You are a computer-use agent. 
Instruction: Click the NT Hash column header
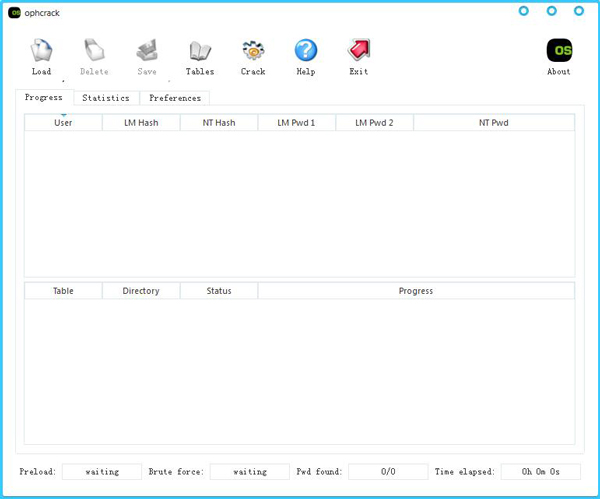click(219, 122)
